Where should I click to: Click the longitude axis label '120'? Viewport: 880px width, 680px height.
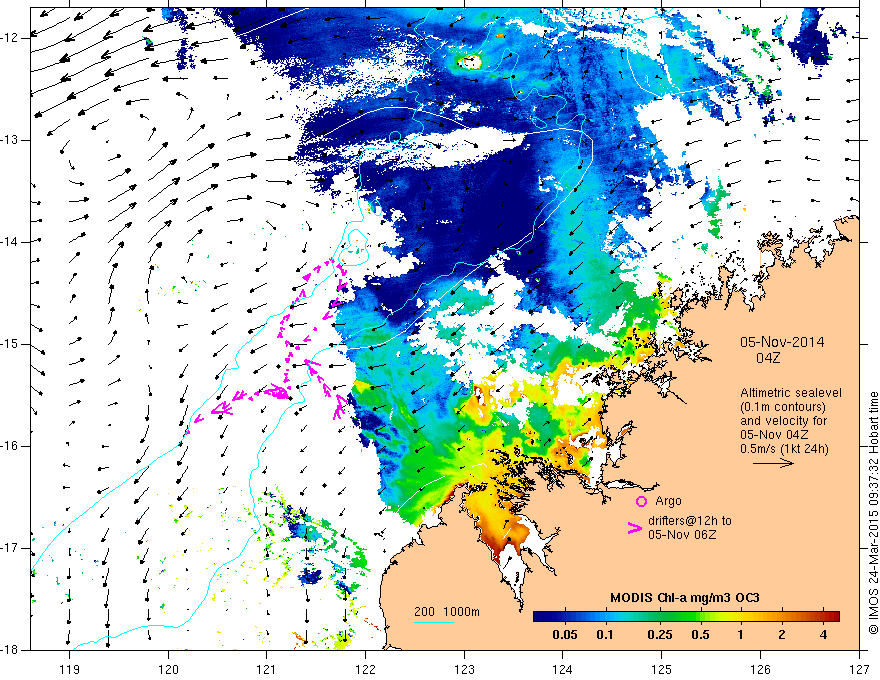pyautogui.click(x=168, y=669)
